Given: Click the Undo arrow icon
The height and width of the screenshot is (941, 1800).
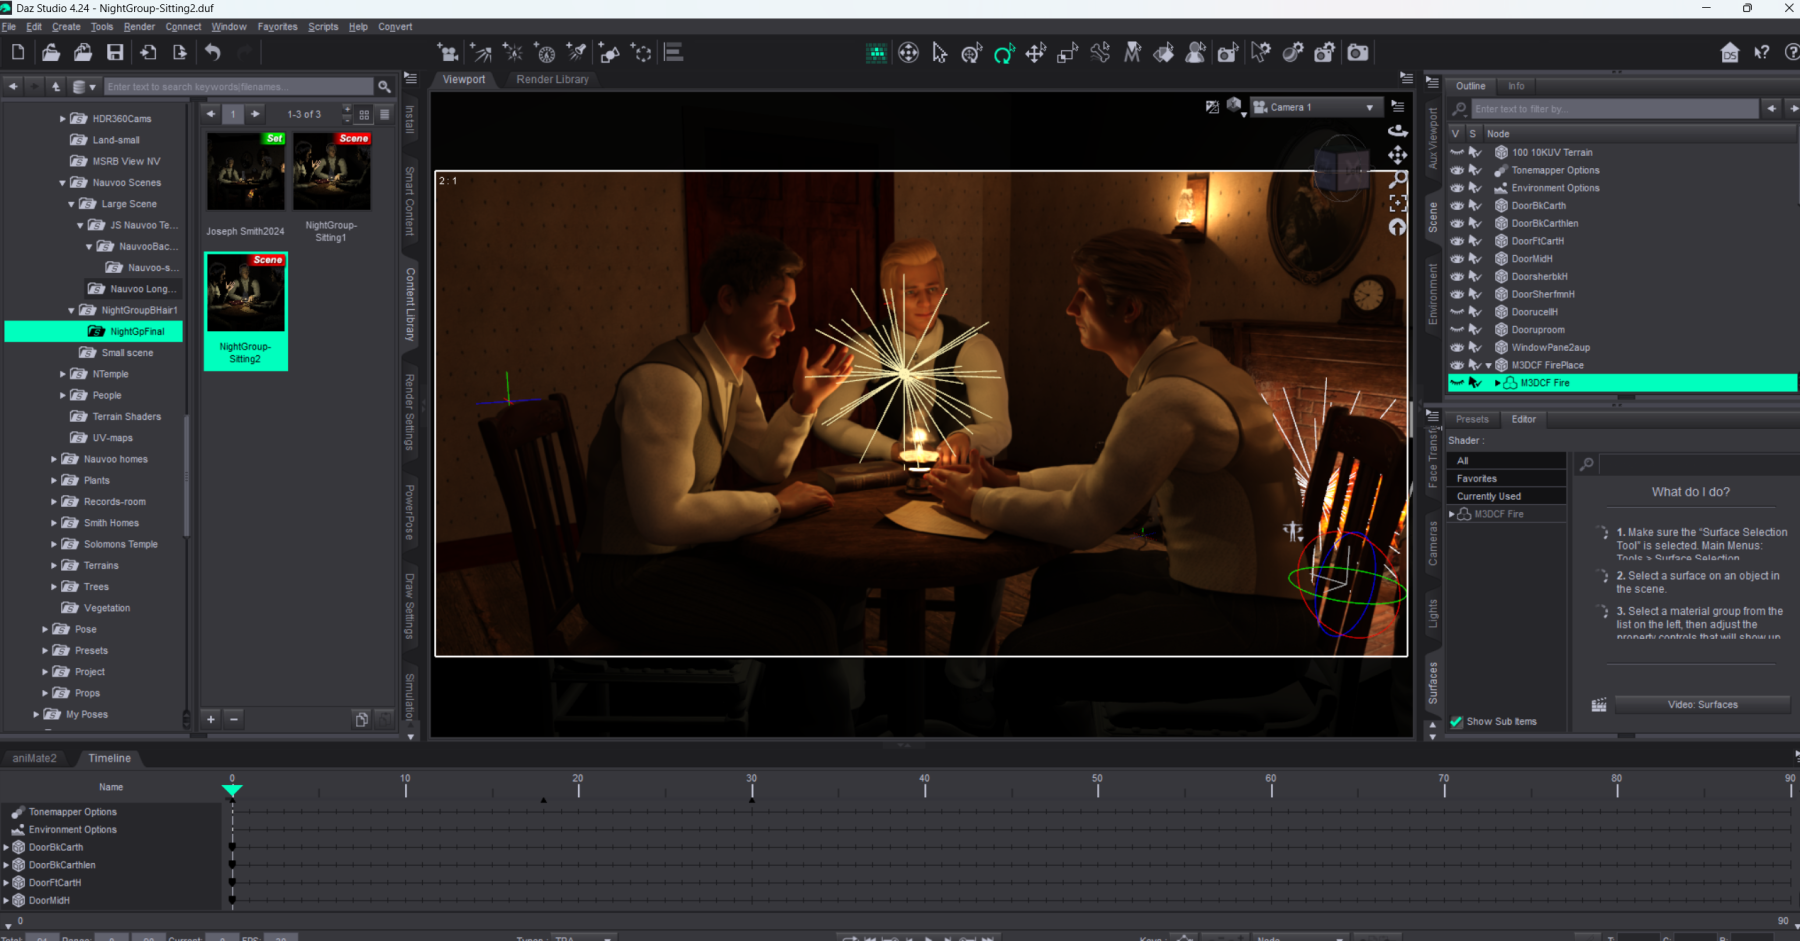Looking at the screenshot, I should 213,52.
